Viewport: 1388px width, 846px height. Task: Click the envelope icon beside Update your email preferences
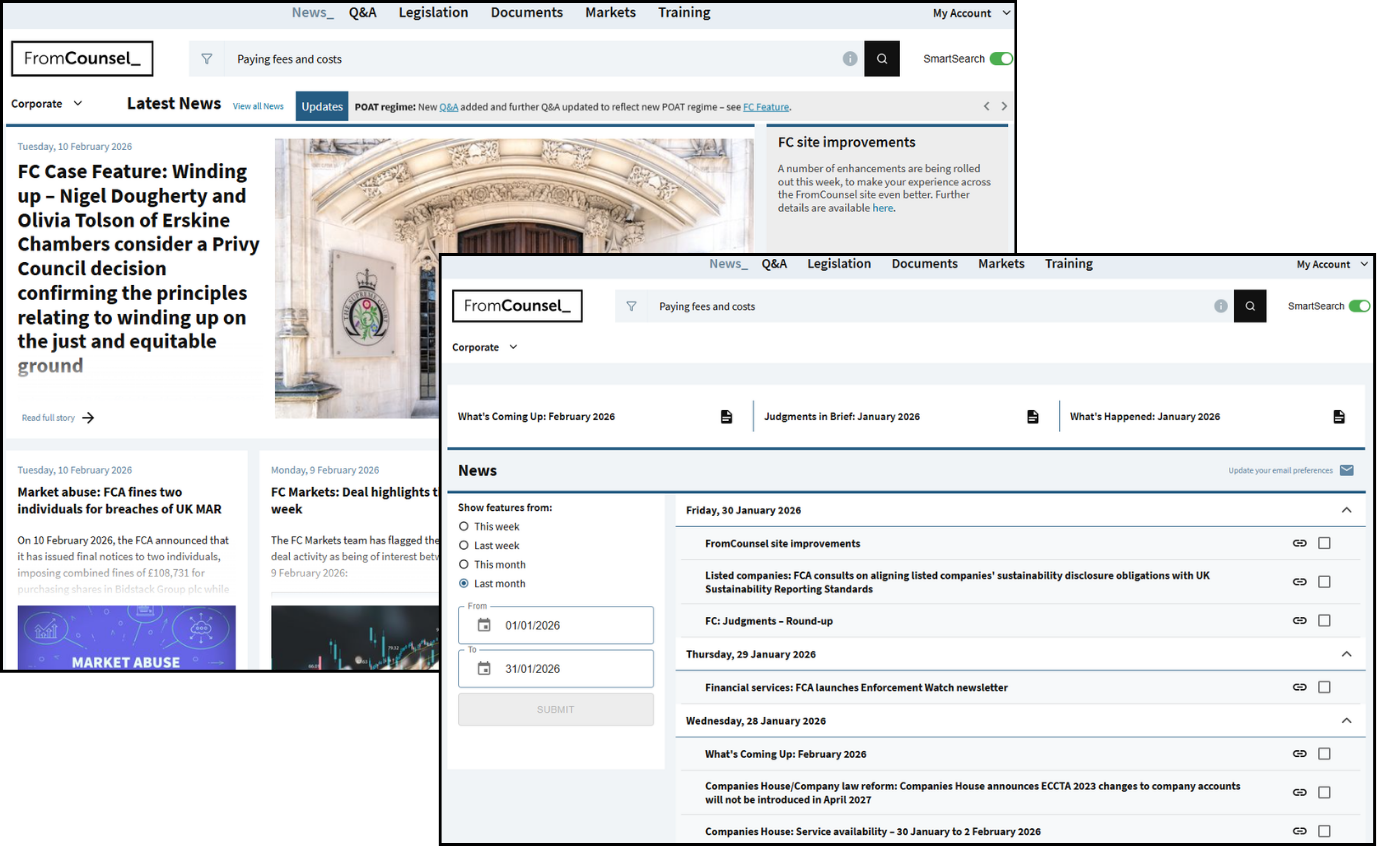pyautogui.click(x=1346, y=470)
